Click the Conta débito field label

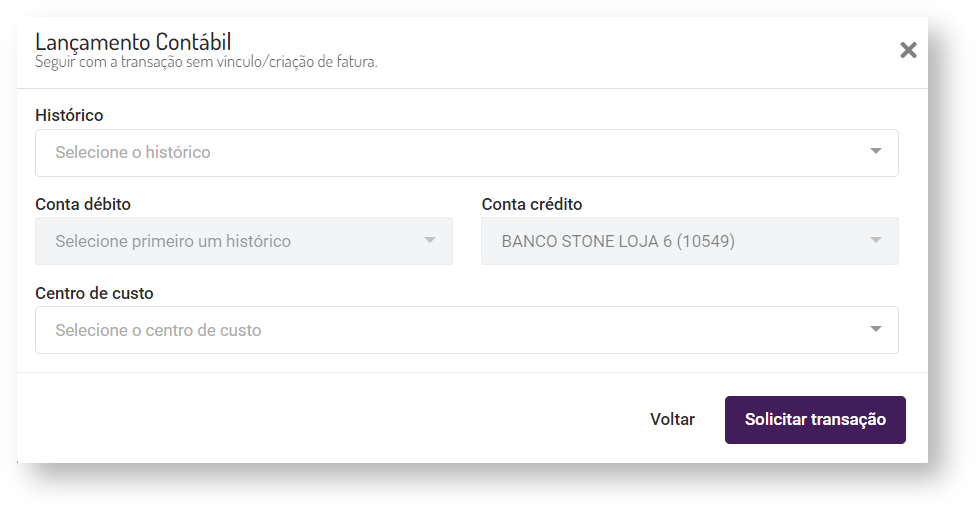tap(83, 204)
